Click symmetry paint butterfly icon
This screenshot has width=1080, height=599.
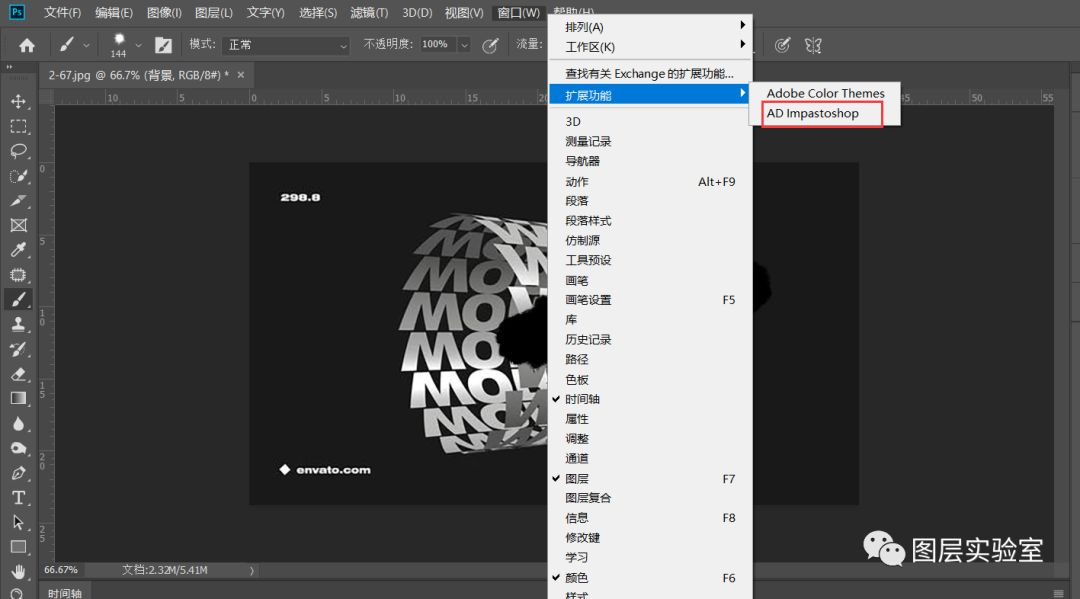click(813, 45)
